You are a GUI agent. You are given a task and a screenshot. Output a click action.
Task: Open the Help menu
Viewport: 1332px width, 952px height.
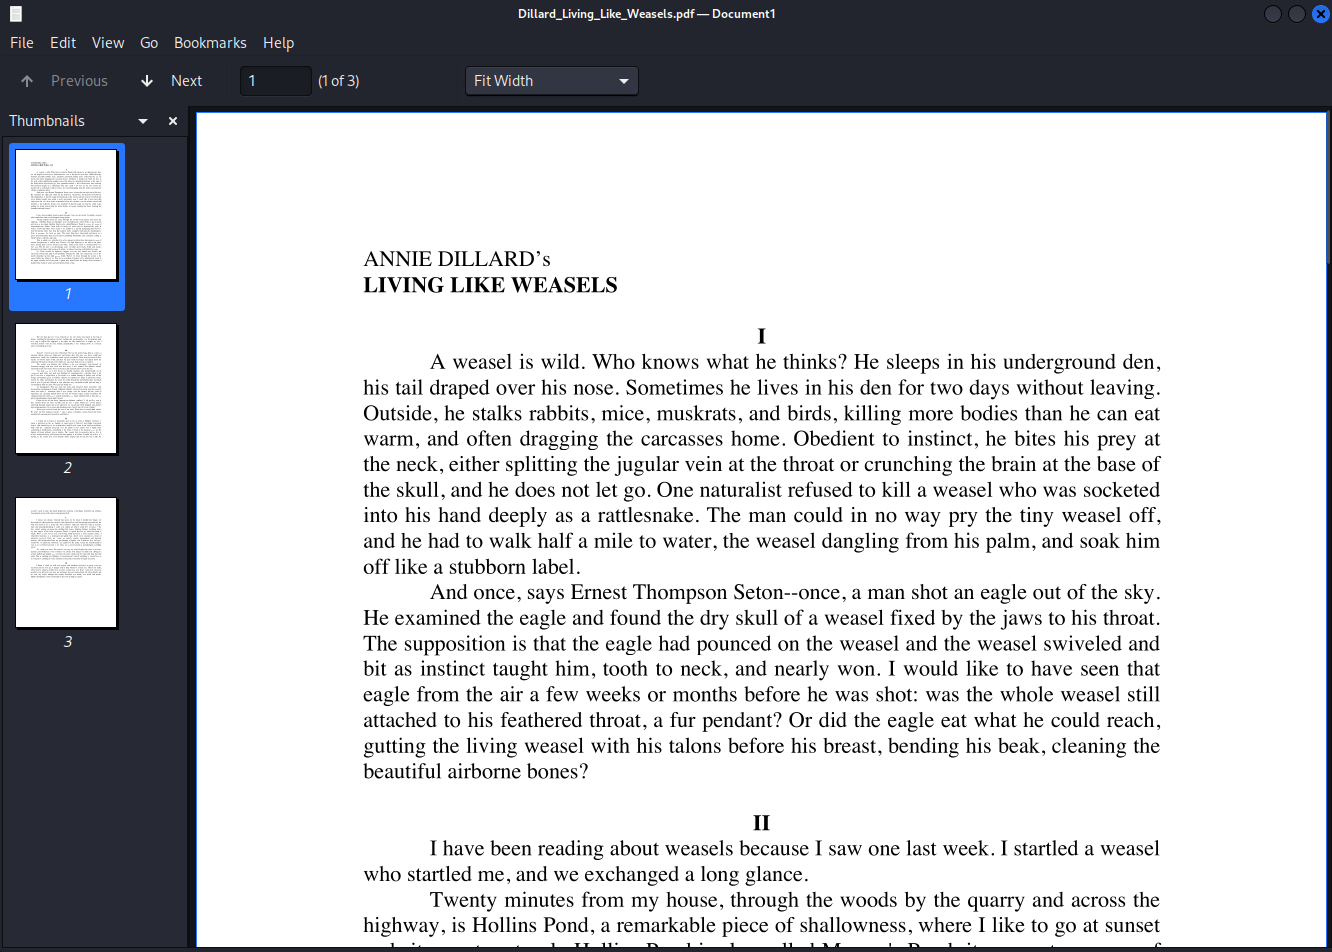click(x=278, y=43)
